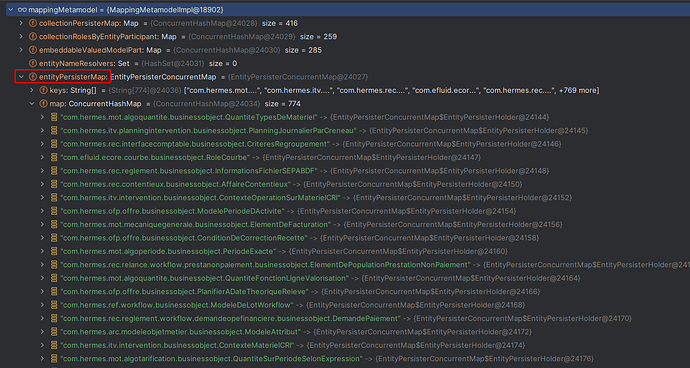
Task: Click entry icon of PlanningJournalierParCreneau row
Action: (x=54, y=131)
